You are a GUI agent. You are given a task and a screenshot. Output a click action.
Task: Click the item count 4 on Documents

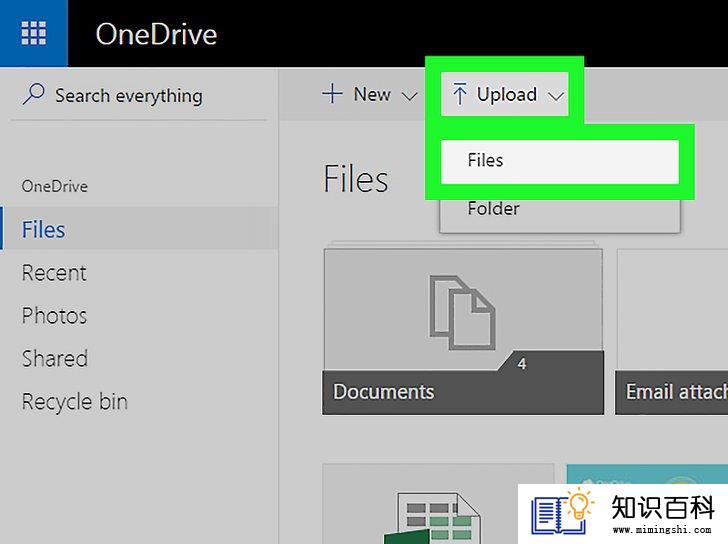[522, 363]
